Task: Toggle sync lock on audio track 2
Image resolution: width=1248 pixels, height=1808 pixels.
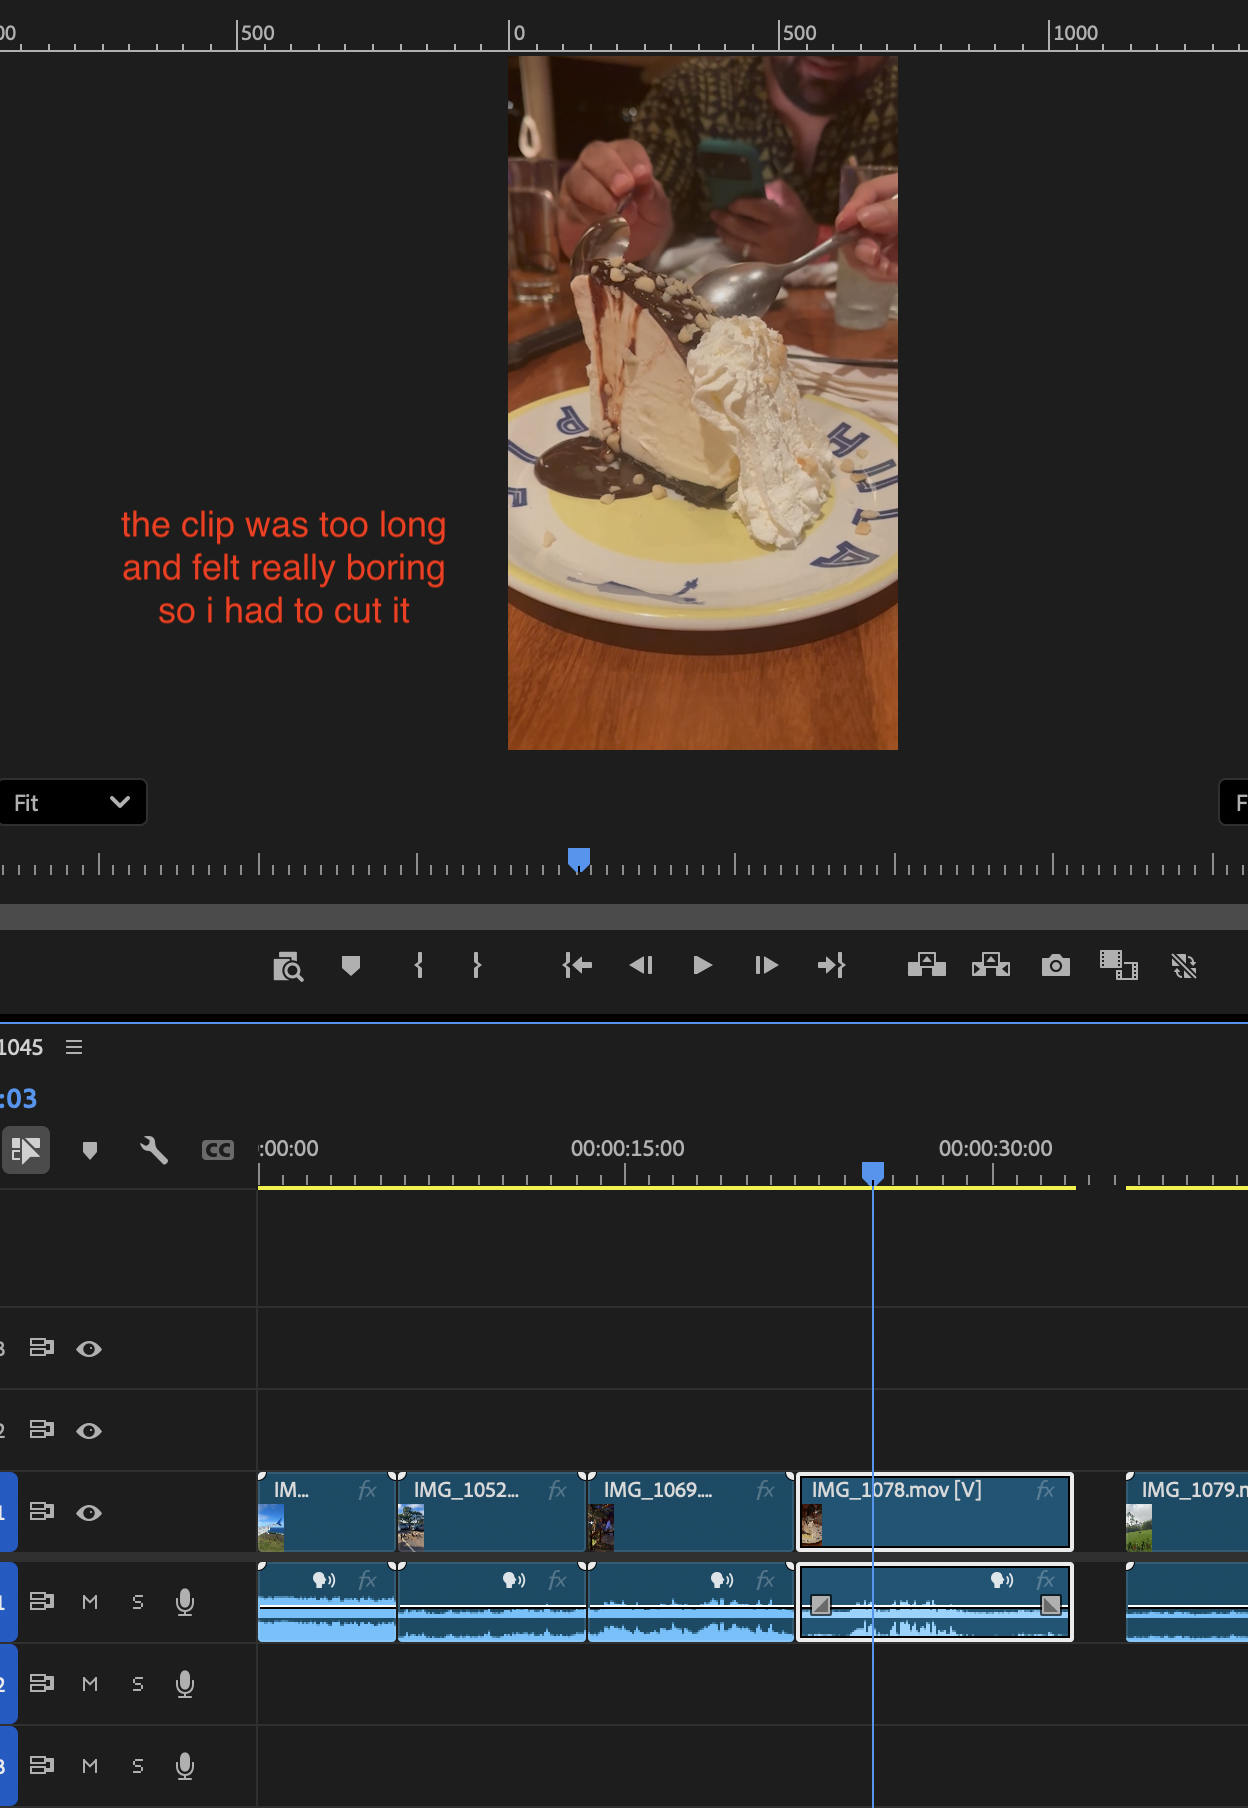Action: tap(41, 1684)
